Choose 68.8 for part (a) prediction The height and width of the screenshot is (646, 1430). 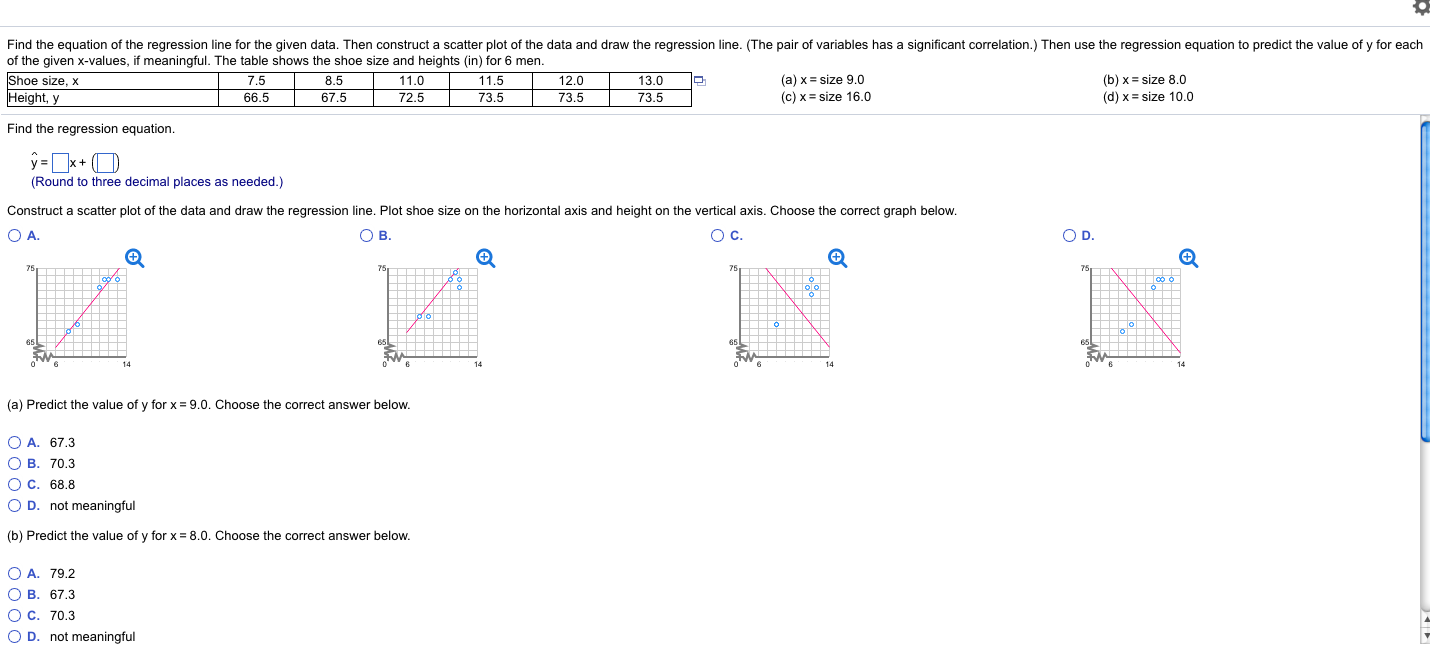(x=14, y=484)
